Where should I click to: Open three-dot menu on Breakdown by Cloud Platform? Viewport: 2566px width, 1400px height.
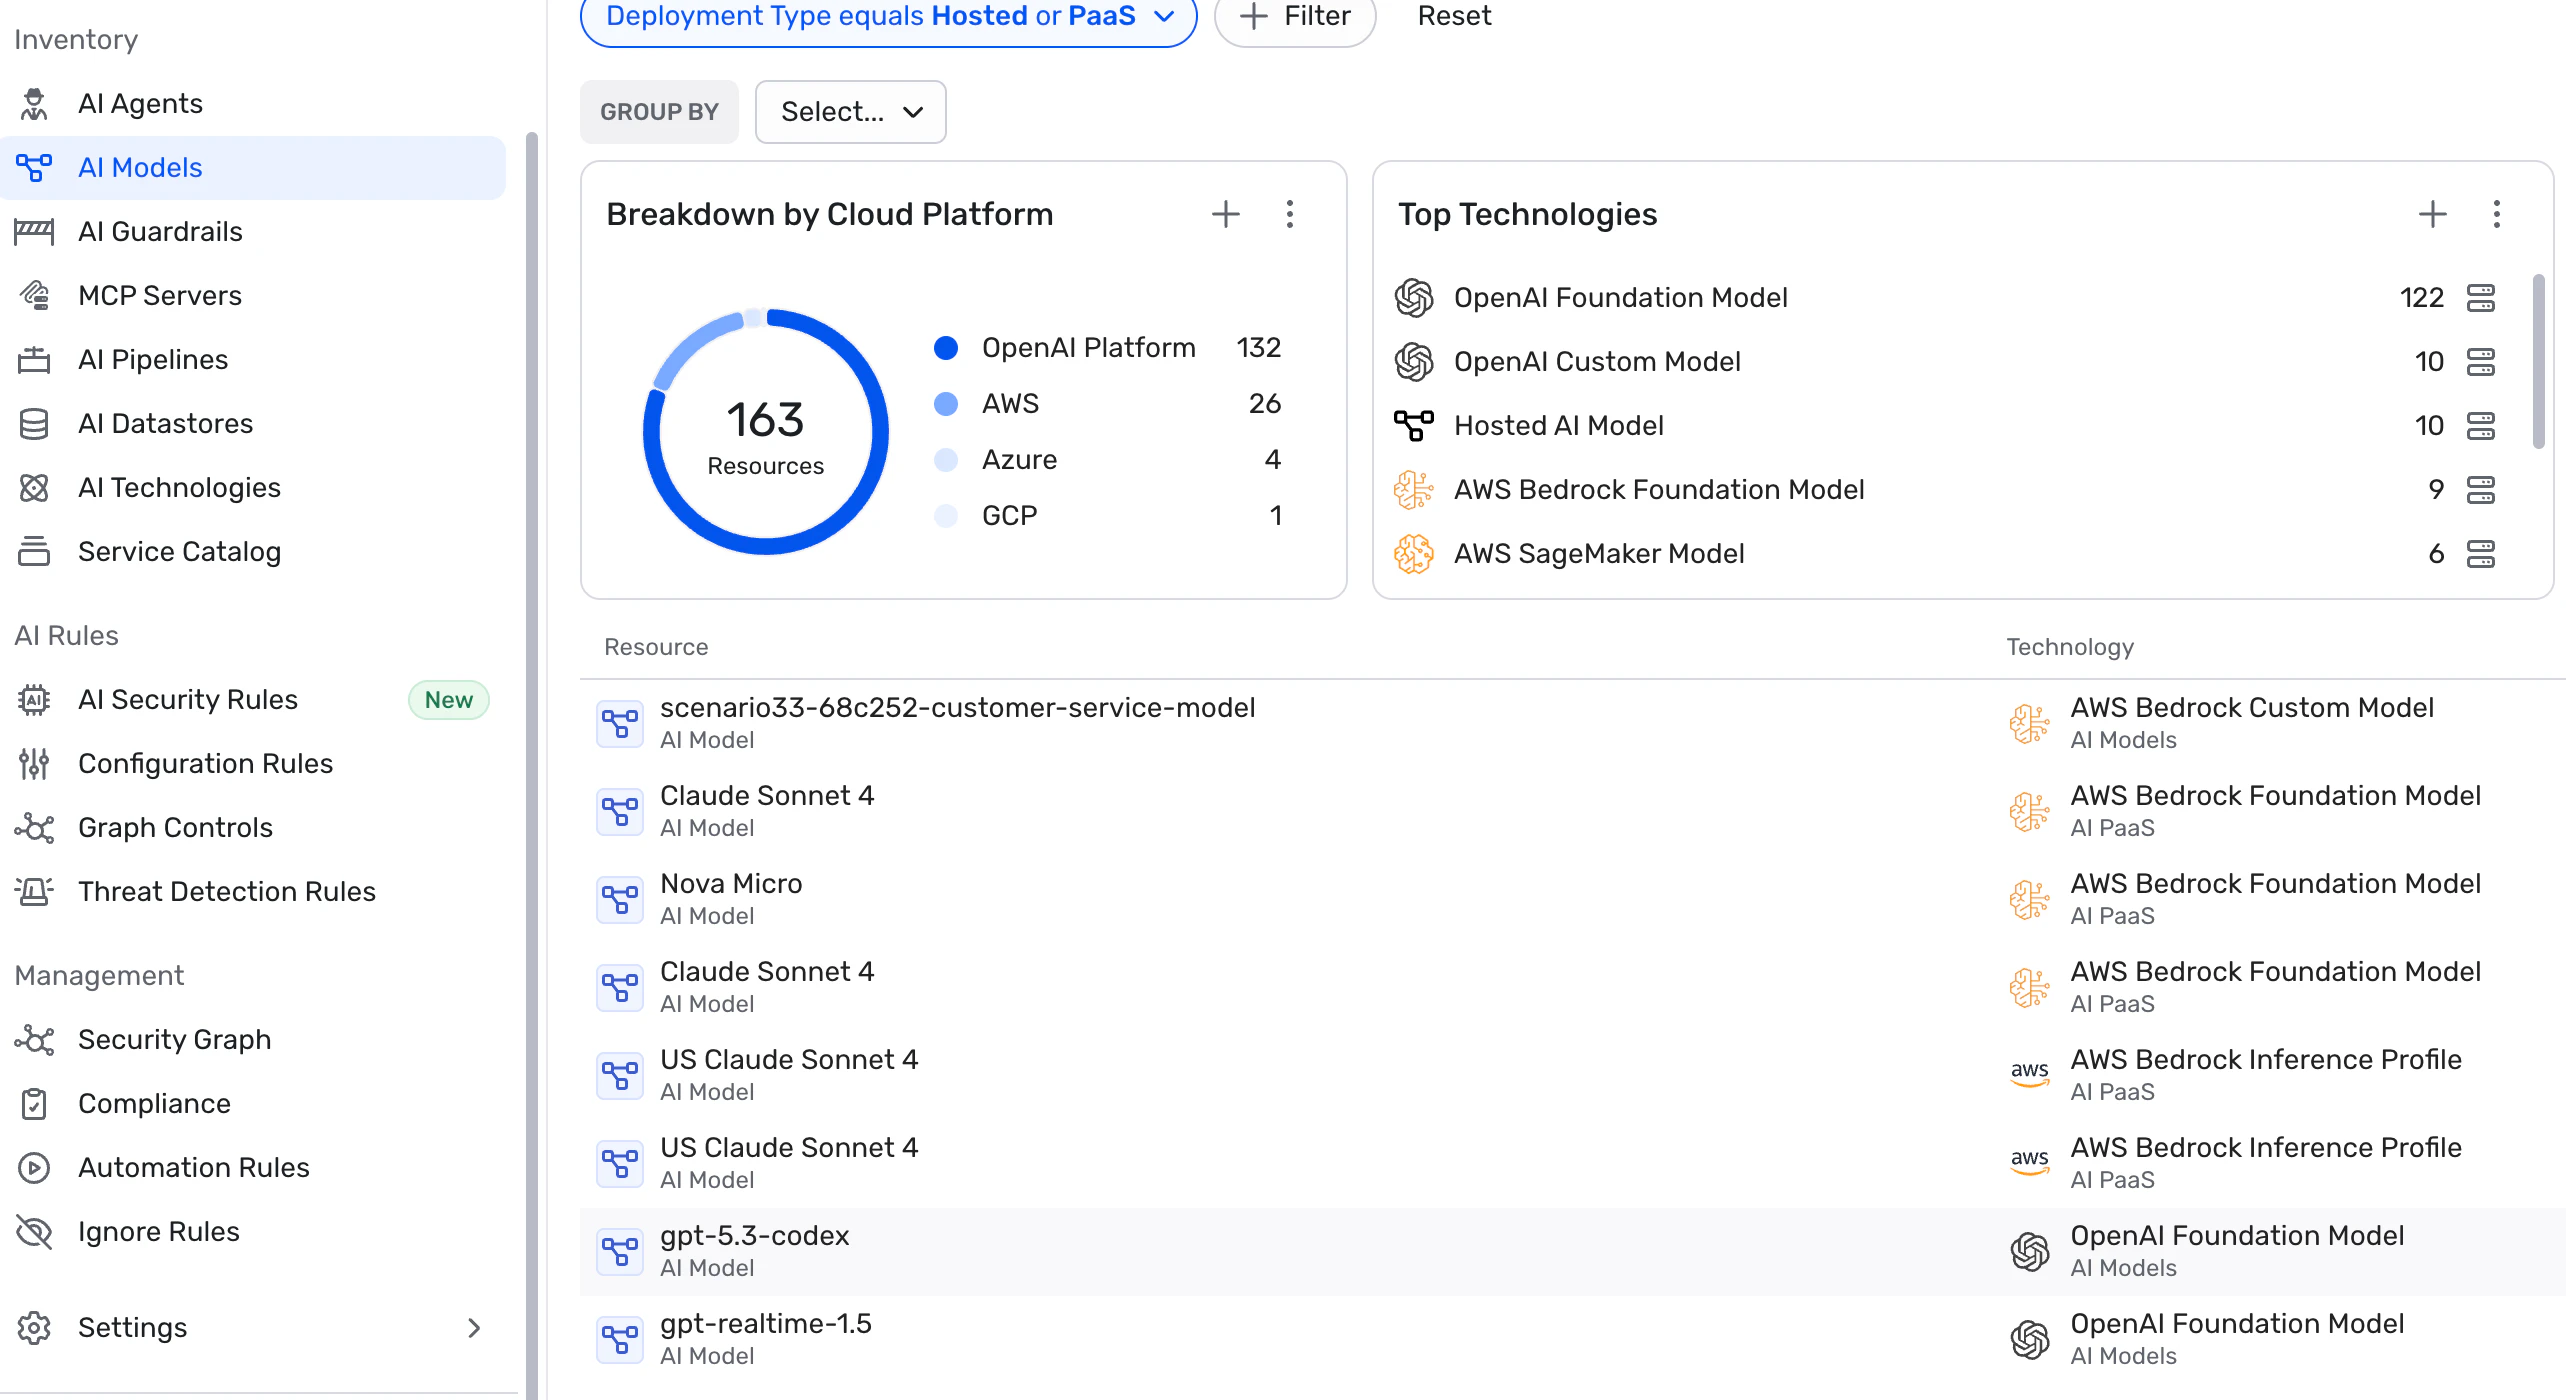click(1290, 214)
